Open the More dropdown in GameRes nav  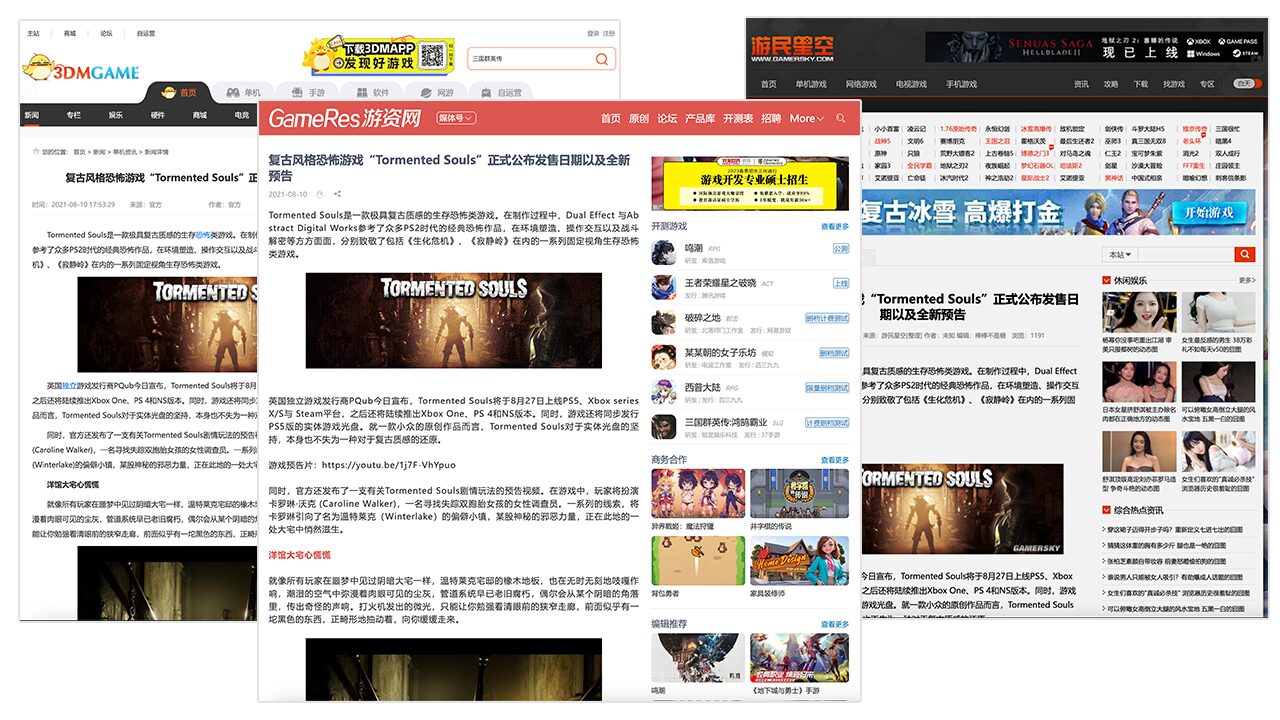click(806, 118)
